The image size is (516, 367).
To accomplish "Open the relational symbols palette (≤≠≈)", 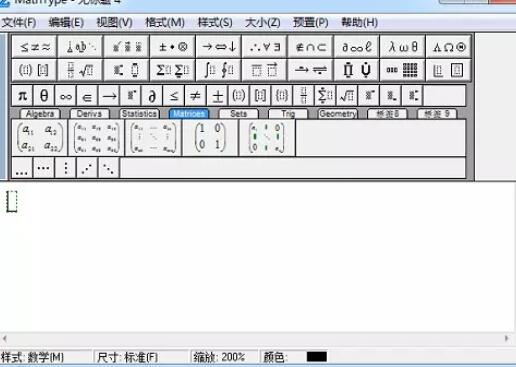I will tap(35, 47).
